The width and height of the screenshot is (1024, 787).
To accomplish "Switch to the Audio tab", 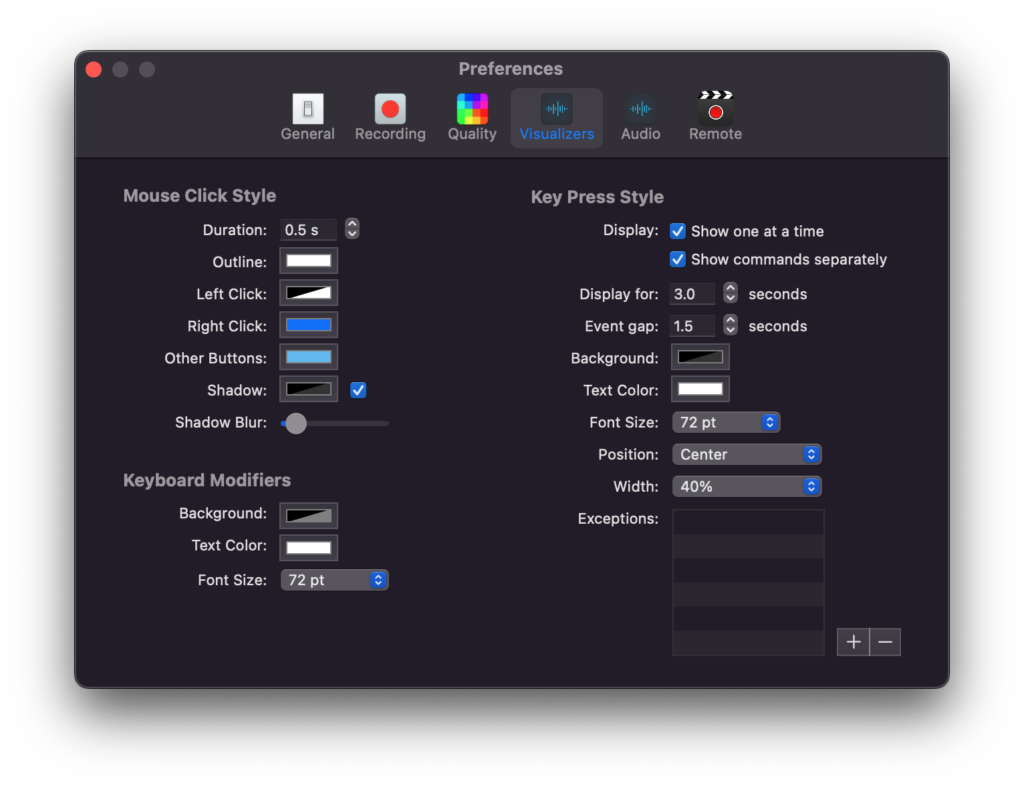I will coord(641,118).
